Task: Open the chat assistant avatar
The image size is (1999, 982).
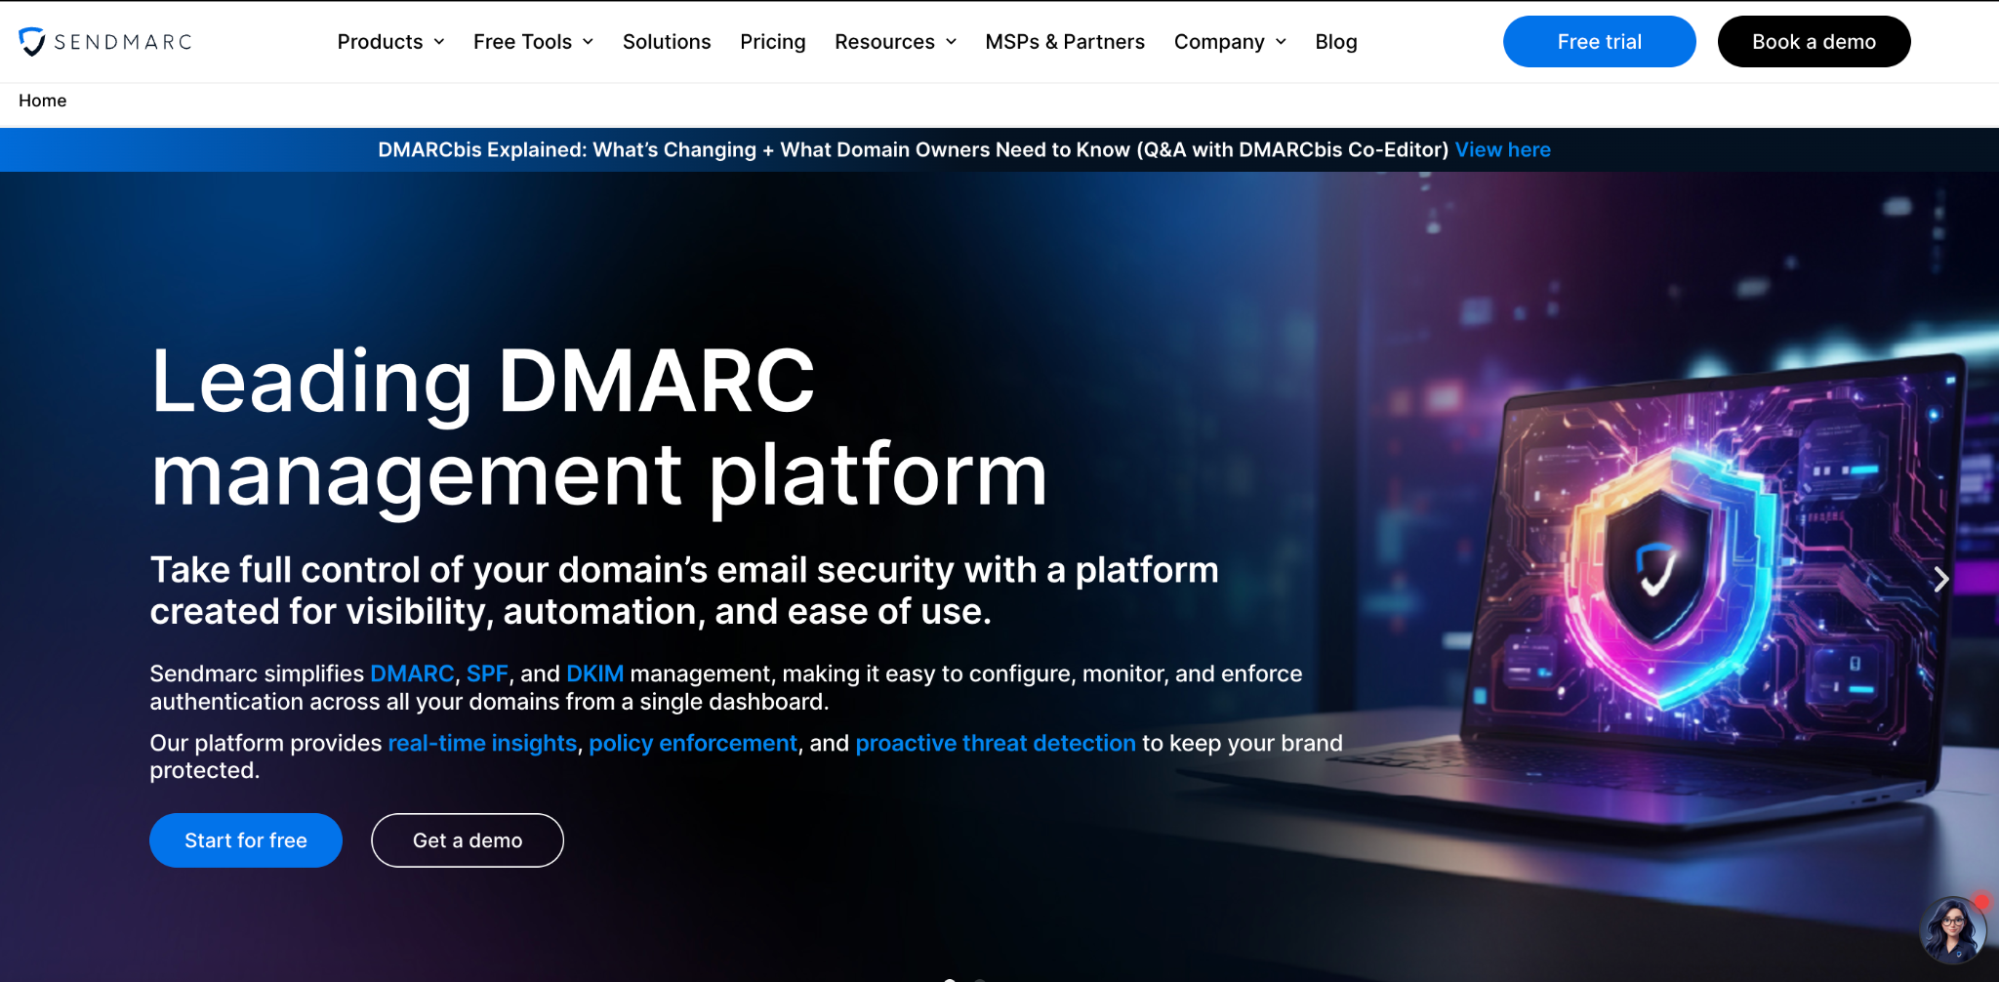Action: pyautogui.click(x=1952, y=930)
